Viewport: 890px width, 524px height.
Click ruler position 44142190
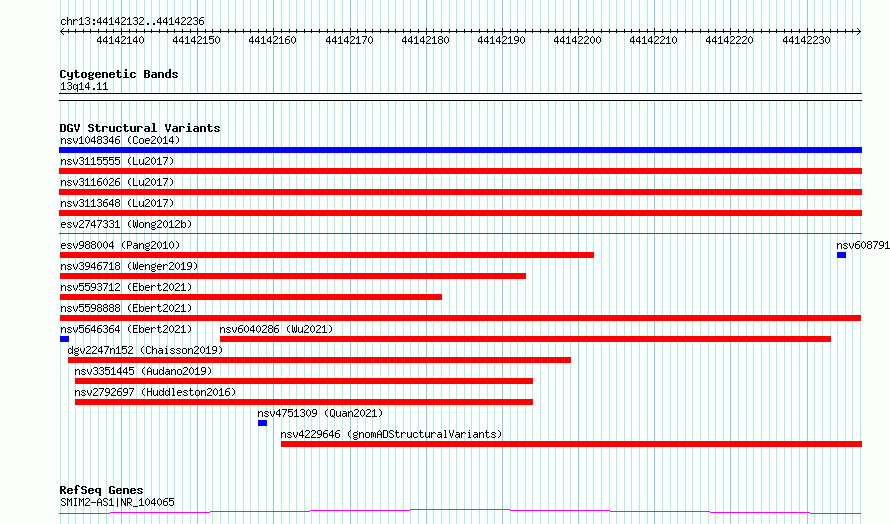(x=501, y=40)
